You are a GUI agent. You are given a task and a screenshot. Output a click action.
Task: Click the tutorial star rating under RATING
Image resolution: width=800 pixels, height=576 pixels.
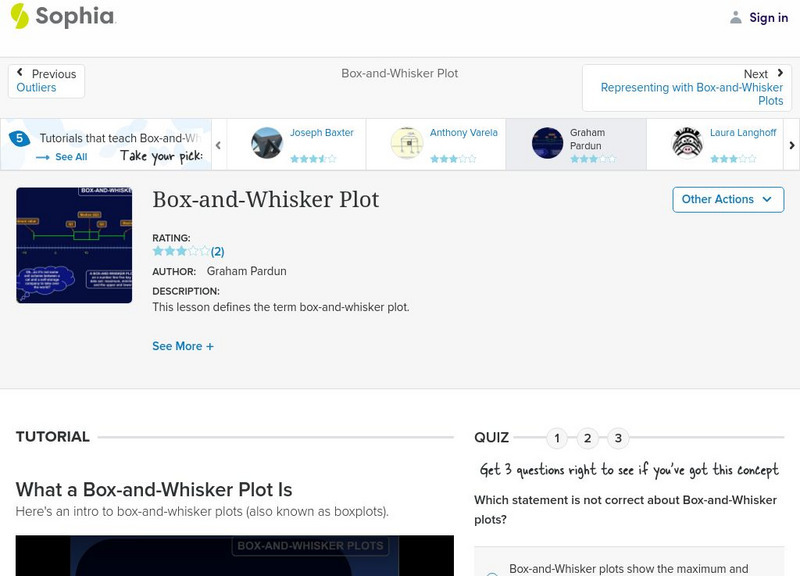181,251
